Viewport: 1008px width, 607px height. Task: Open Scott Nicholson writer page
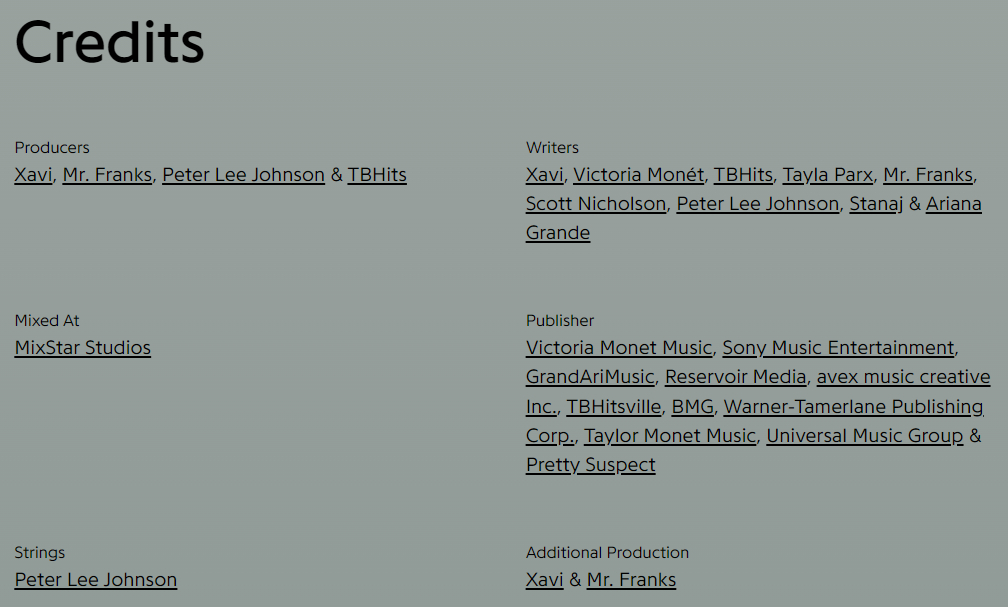(596, 204)
